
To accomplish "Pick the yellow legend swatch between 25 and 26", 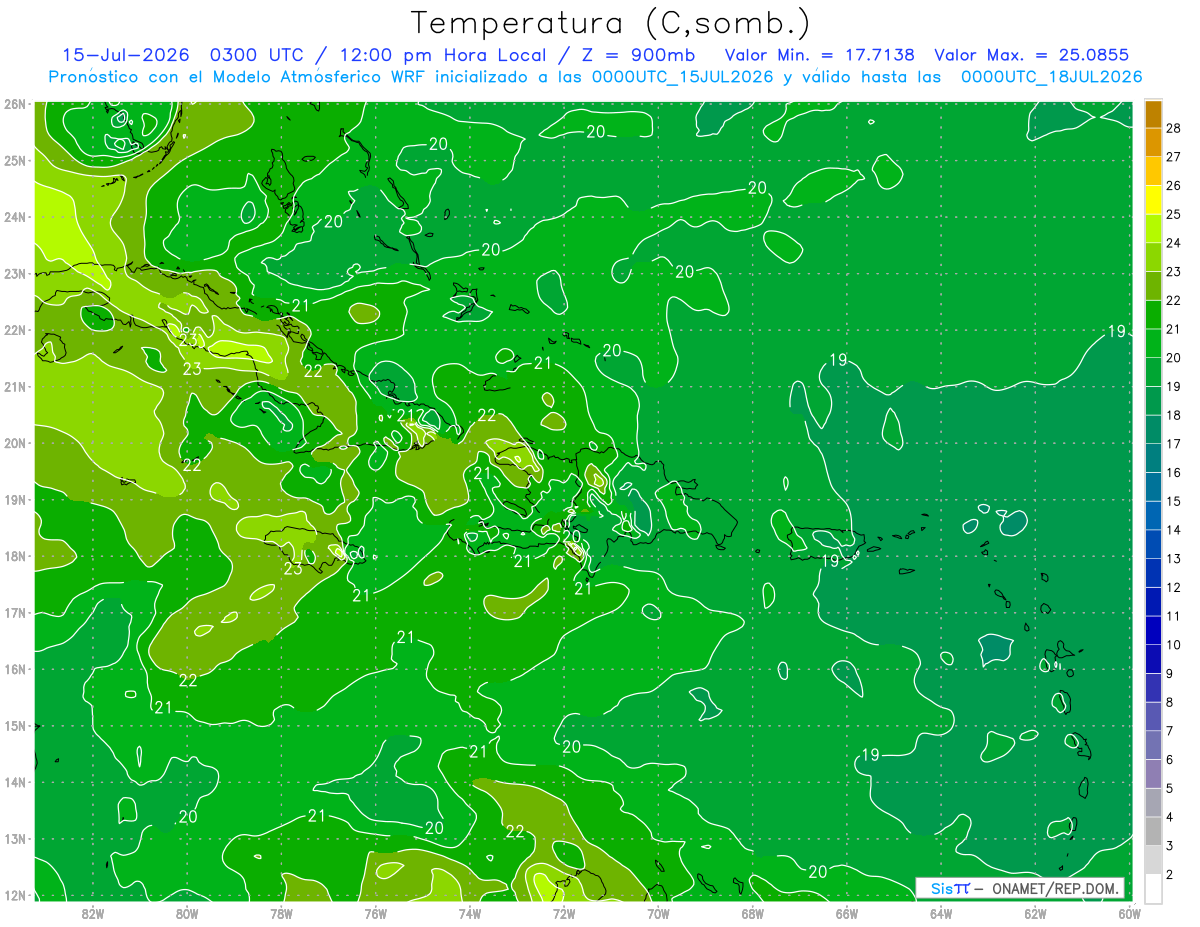I will pos(1153,200).
